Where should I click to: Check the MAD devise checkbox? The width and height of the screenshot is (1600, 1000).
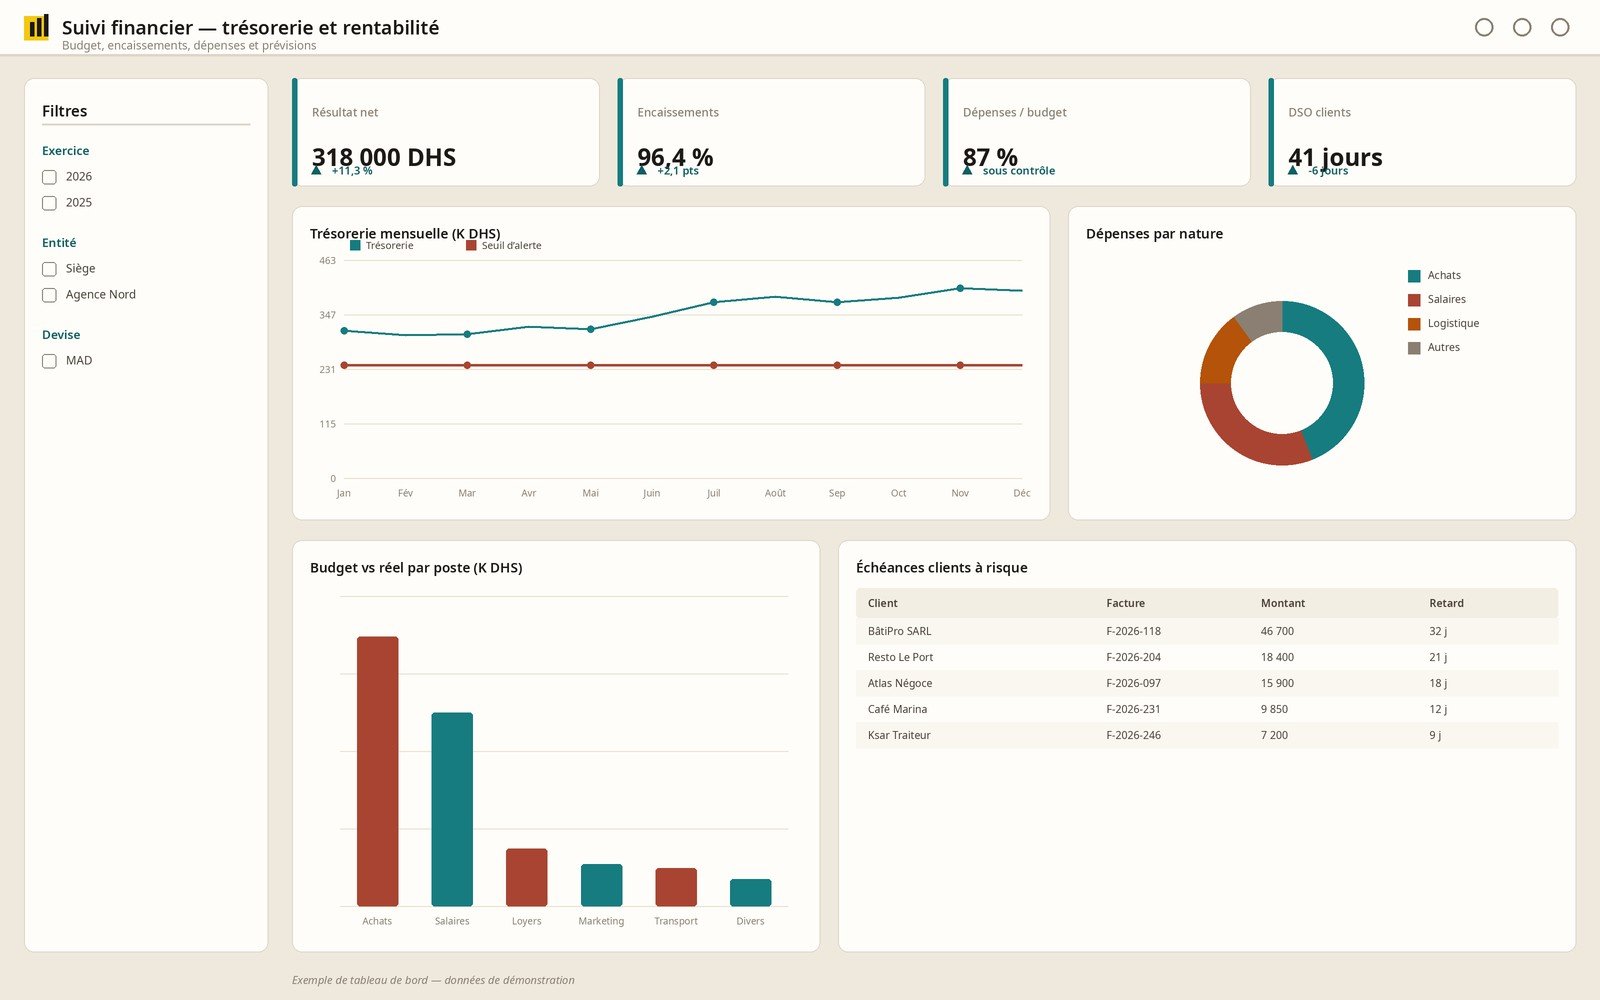click(x=49, y=361)
